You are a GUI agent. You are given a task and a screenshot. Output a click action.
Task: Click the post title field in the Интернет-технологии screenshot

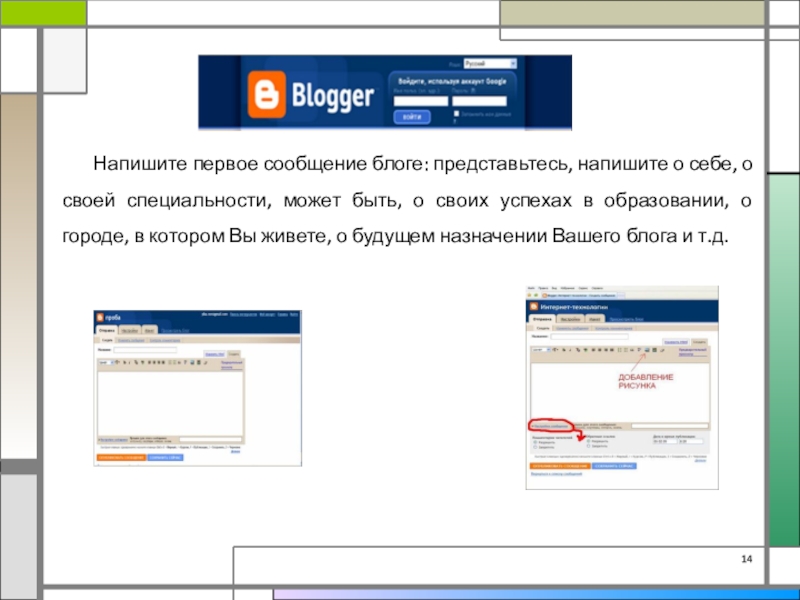[589, 337]
